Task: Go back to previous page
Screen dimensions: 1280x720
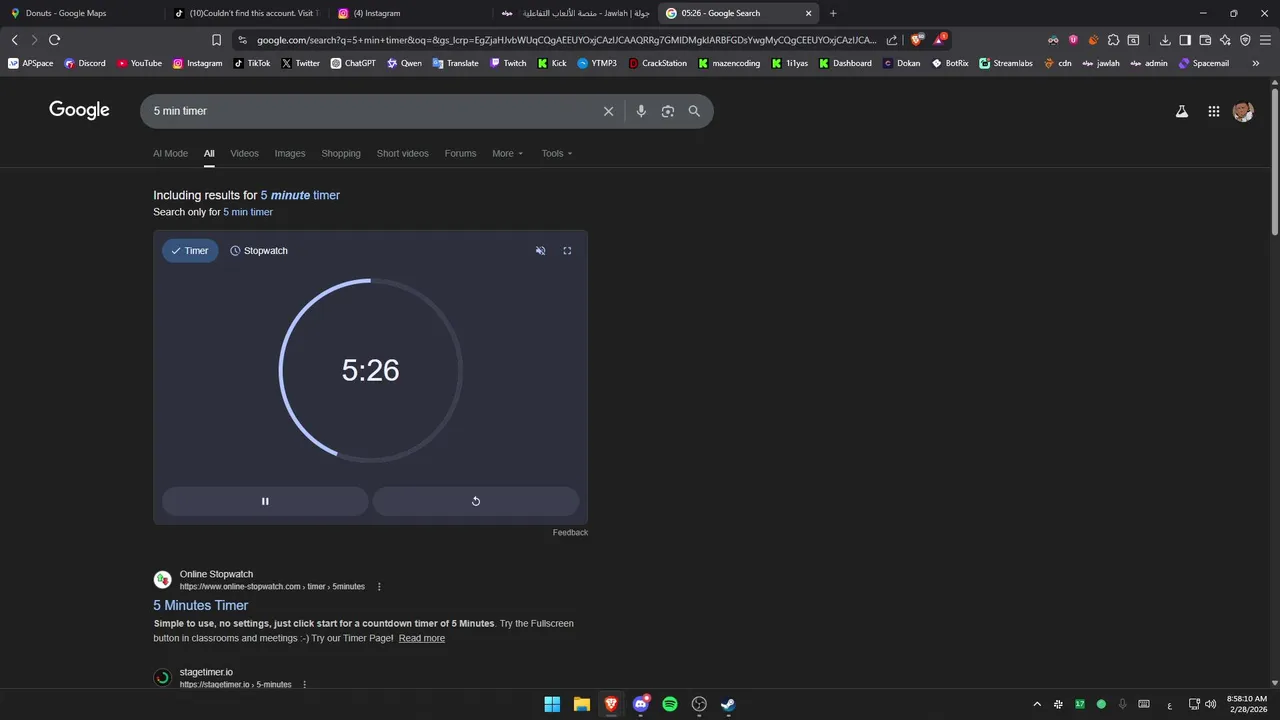Action: (x=14, y=40)
